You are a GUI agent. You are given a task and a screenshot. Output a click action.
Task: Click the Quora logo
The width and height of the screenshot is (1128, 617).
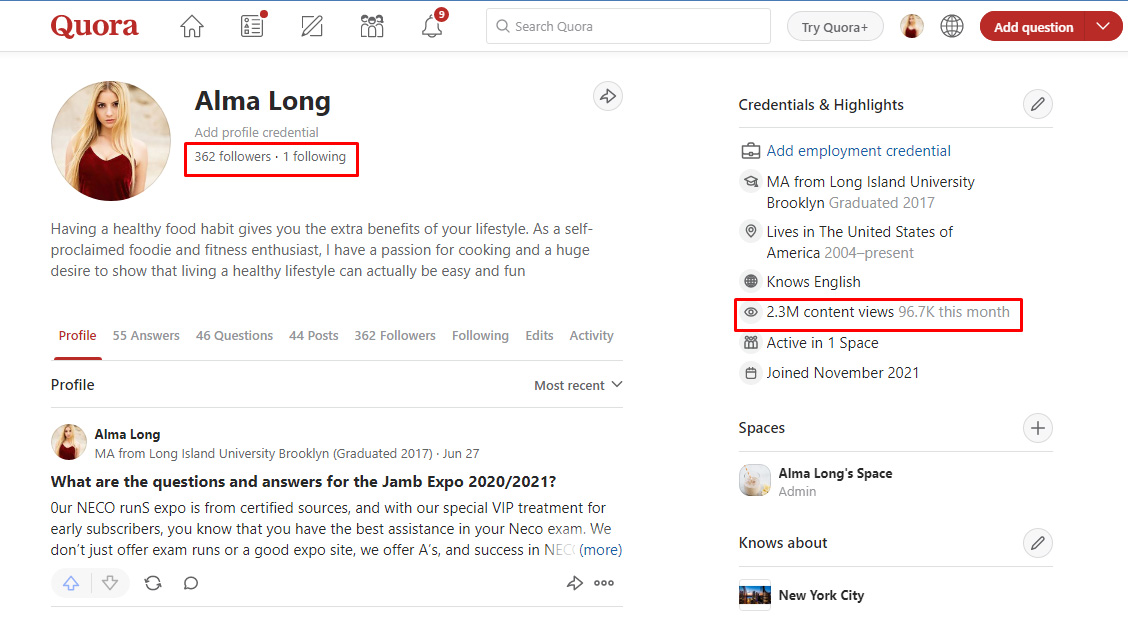point(94,27)
